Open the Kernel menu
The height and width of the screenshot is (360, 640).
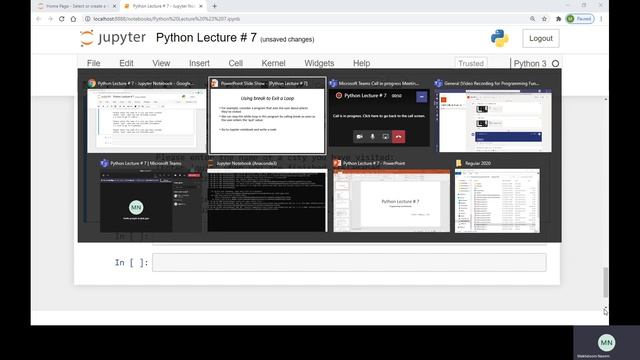tap(273, 63)
